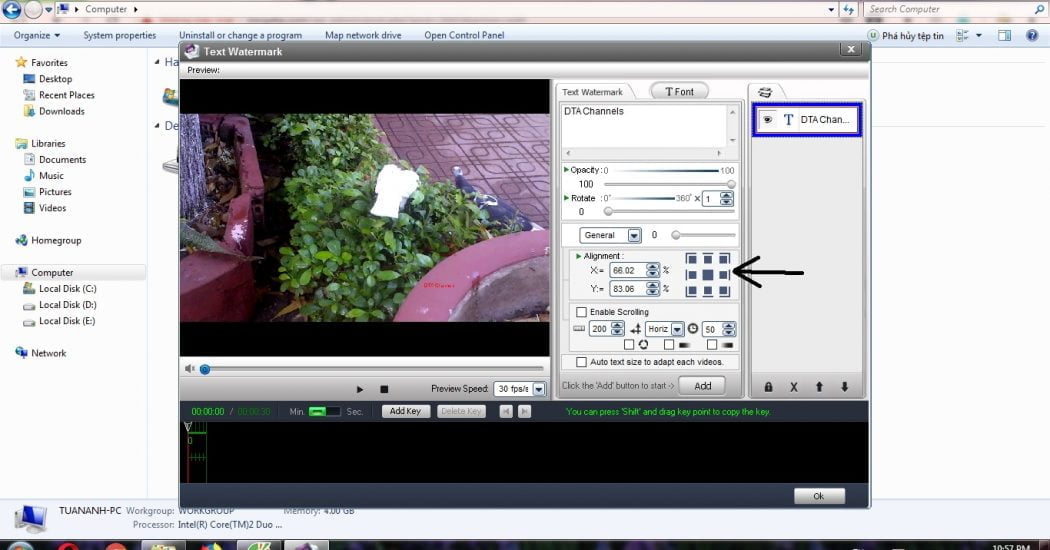The height and width of the screenshot is (550, 1050).
Task: Lock the selected watermark layer
Action: 768,387
